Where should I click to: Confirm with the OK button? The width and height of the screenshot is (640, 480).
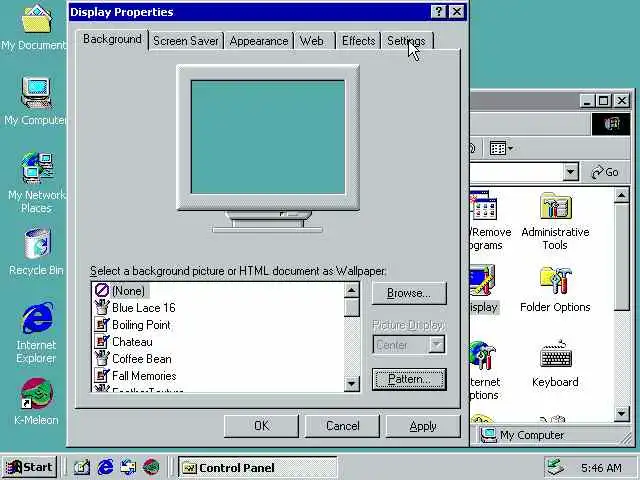(261, 426)
